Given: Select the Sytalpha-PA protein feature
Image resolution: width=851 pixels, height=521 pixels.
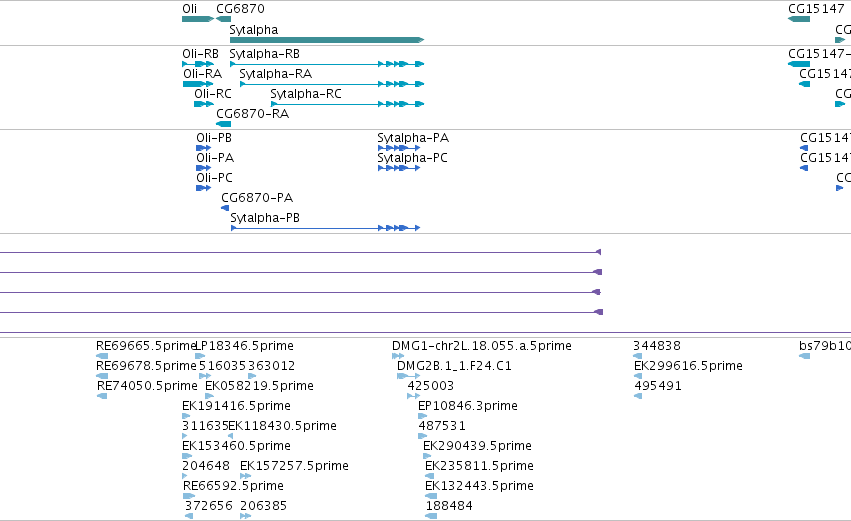Looking at the screenshot, I should (x=399, y=148).
